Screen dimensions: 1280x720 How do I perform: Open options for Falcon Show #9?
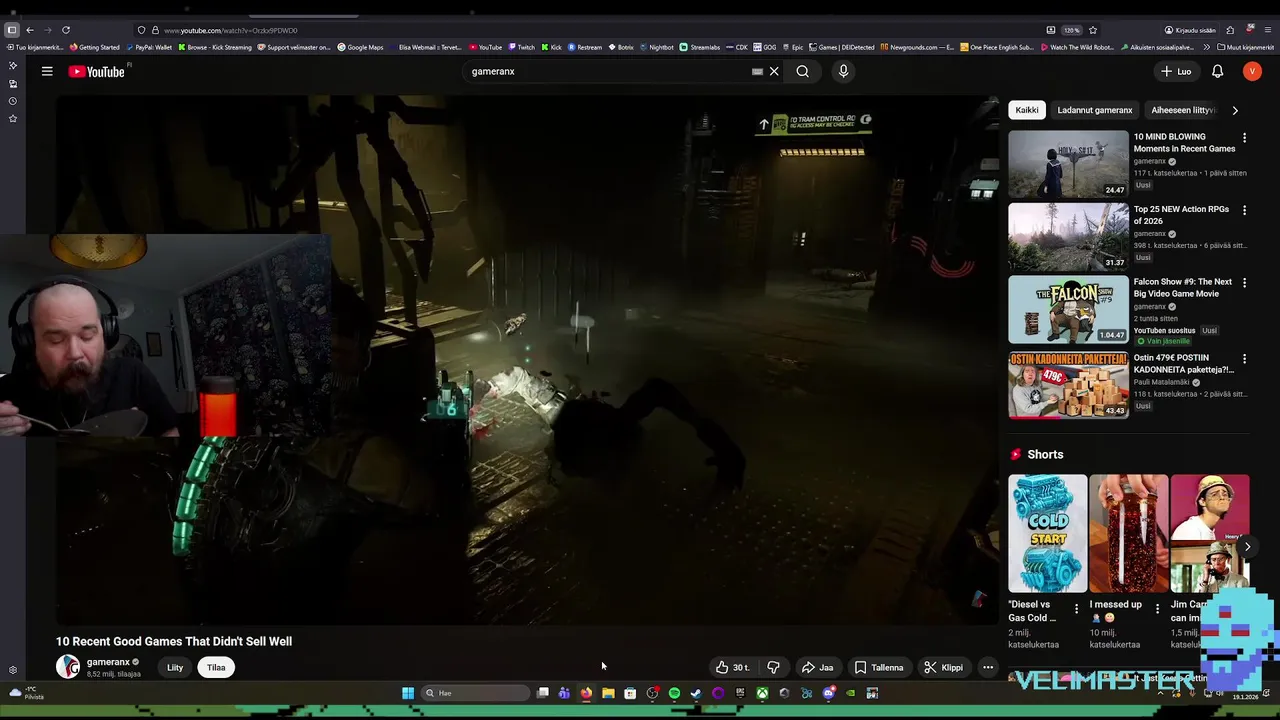coord(1244,283)
